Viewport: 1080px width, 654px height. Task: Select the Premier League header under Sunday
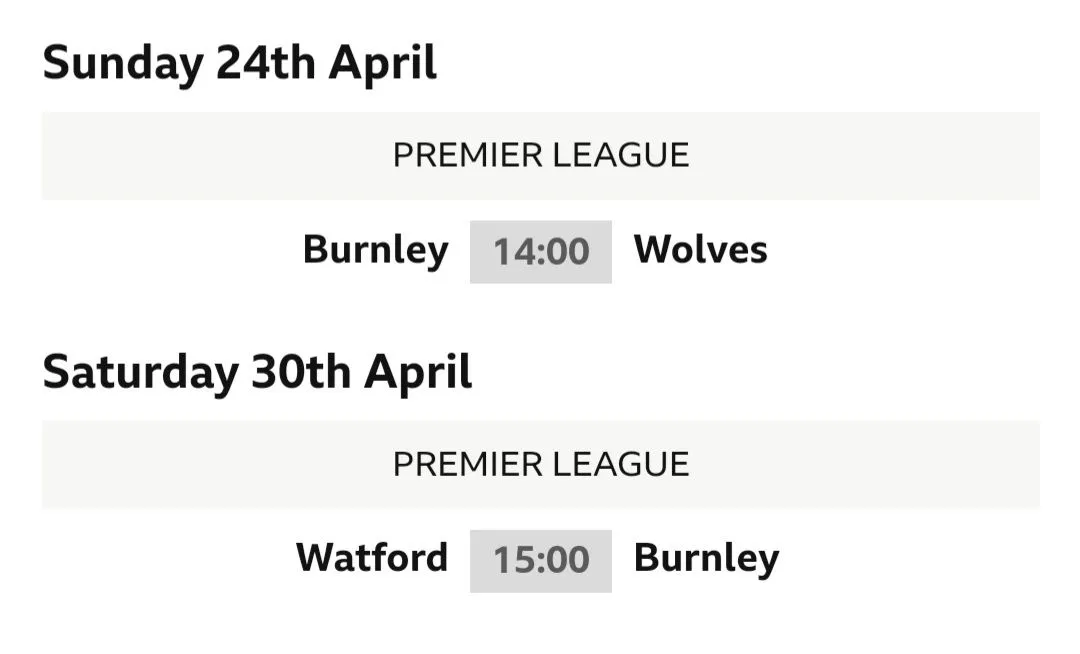540,156
